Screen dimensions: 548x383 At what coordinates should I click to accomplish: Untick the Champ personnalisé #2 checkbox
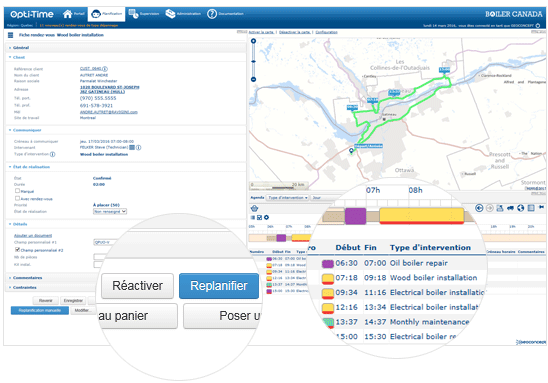pos(17,250)
